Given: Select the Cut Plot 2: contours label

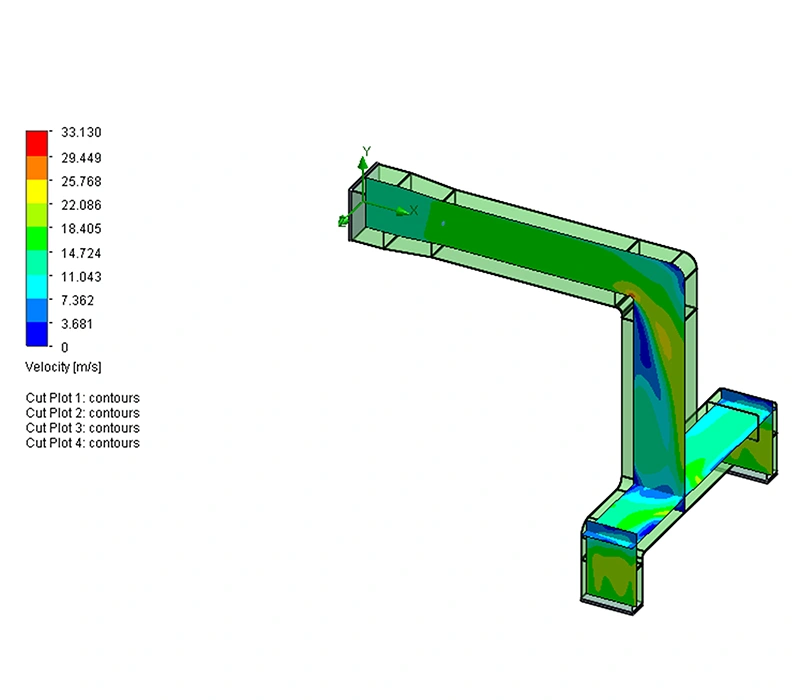Looking at the screenshot, I should (x=82, y=413).
